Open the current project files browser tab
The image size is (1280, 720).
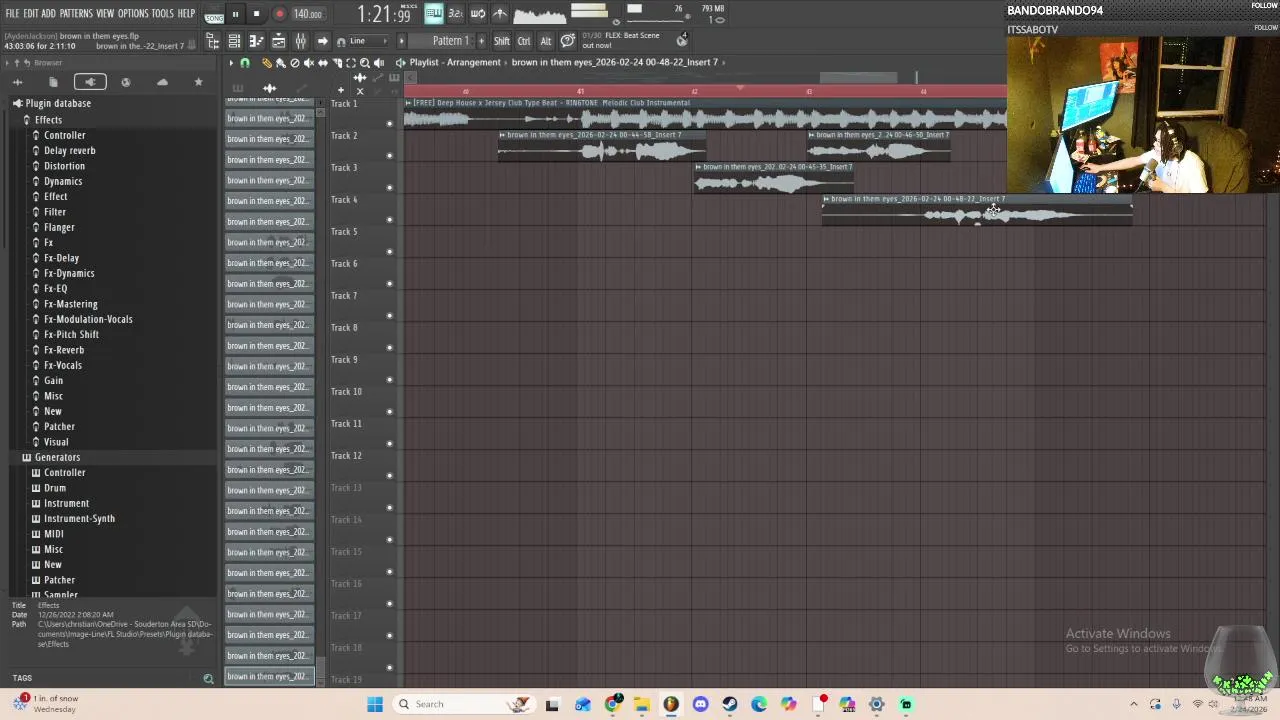53,82
